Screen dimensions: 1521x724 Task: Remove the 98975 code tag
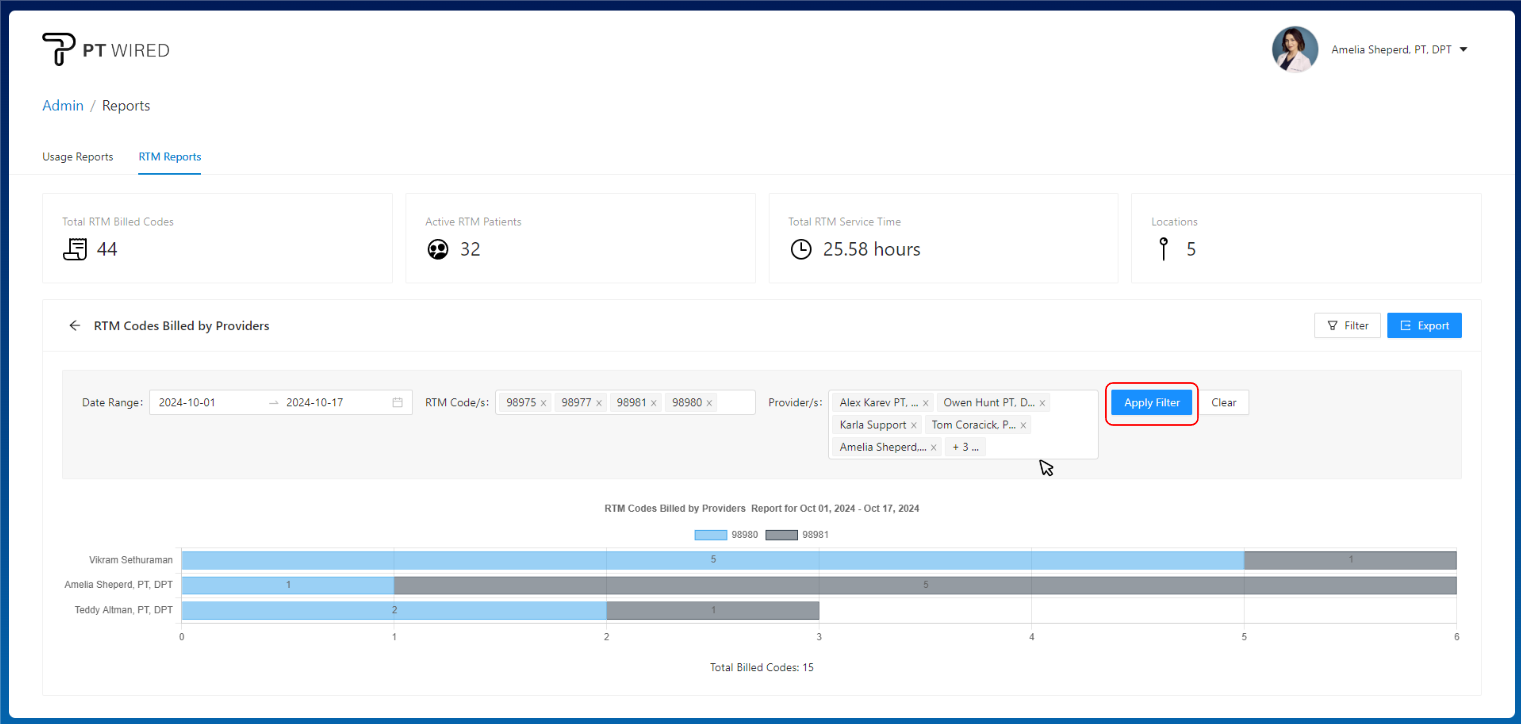pos(543,403)
